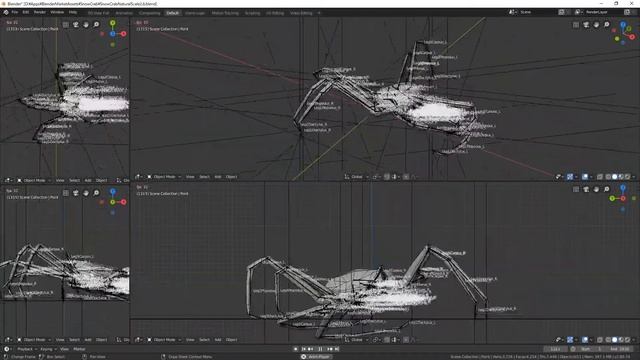This screenshot has height=360, width=640.
Task: Add a new workspace with the plus tab
Action: pyautogui.click(x=319, y=13)
